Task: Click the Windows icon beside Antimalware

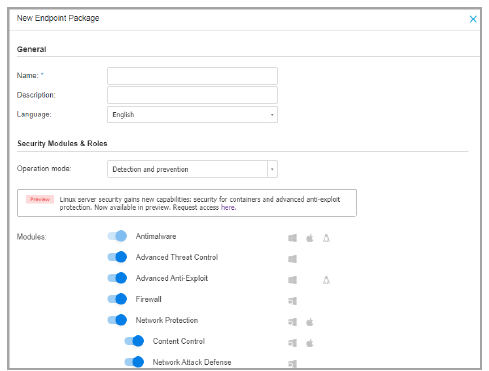Action: click(x=292, y=238)
